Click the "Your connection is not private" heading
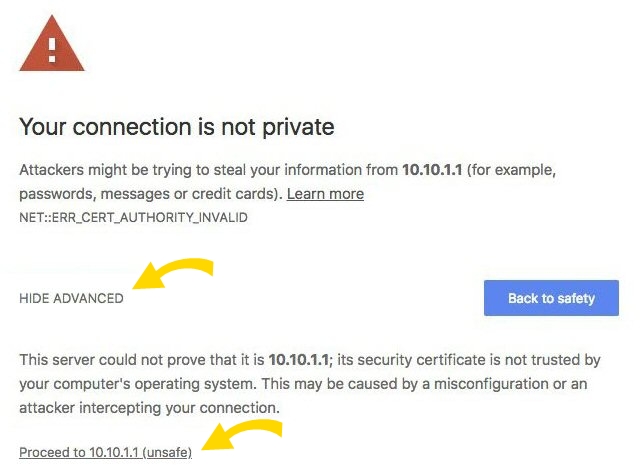The image size is (640, 476). pos(177,127)
